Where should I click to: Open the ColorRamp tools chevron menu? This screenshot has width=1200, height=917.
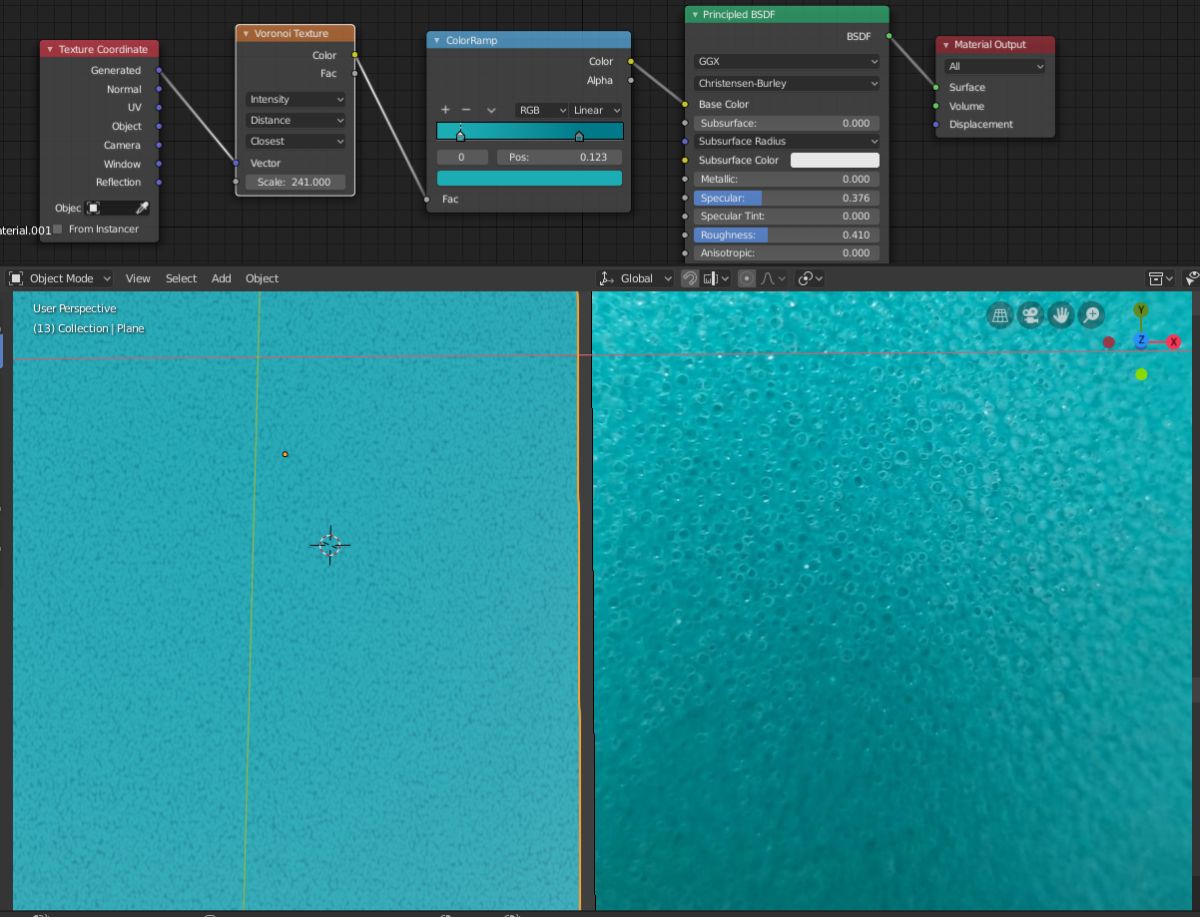pos(491,110)
